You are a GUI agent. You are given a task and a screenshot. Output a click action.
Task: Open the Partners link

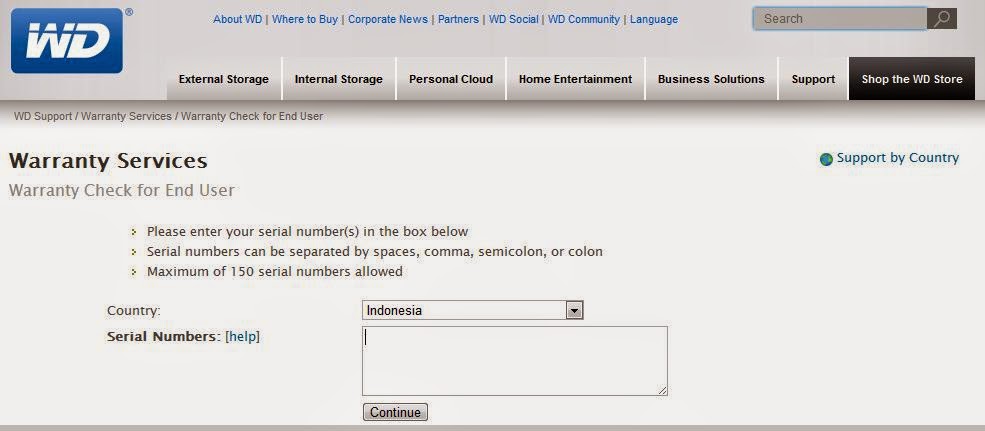pyautogui.click(x=459, y=19)
